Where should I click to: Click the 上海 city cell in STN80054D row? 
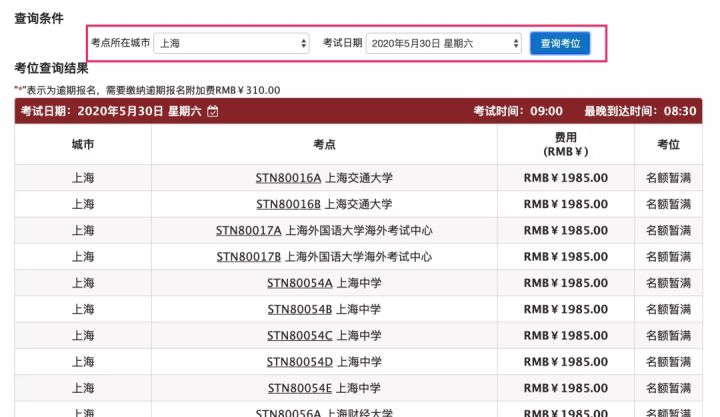pyautogui.click(x=83, y=362)
